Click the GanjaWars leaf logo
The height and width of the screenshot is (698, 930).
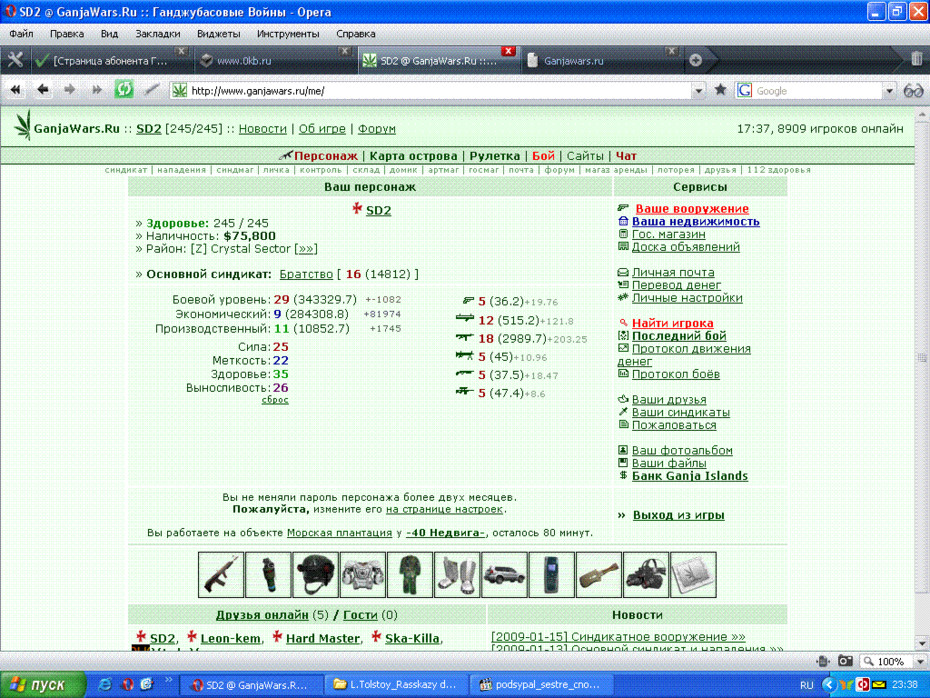(x=23, y=126)
